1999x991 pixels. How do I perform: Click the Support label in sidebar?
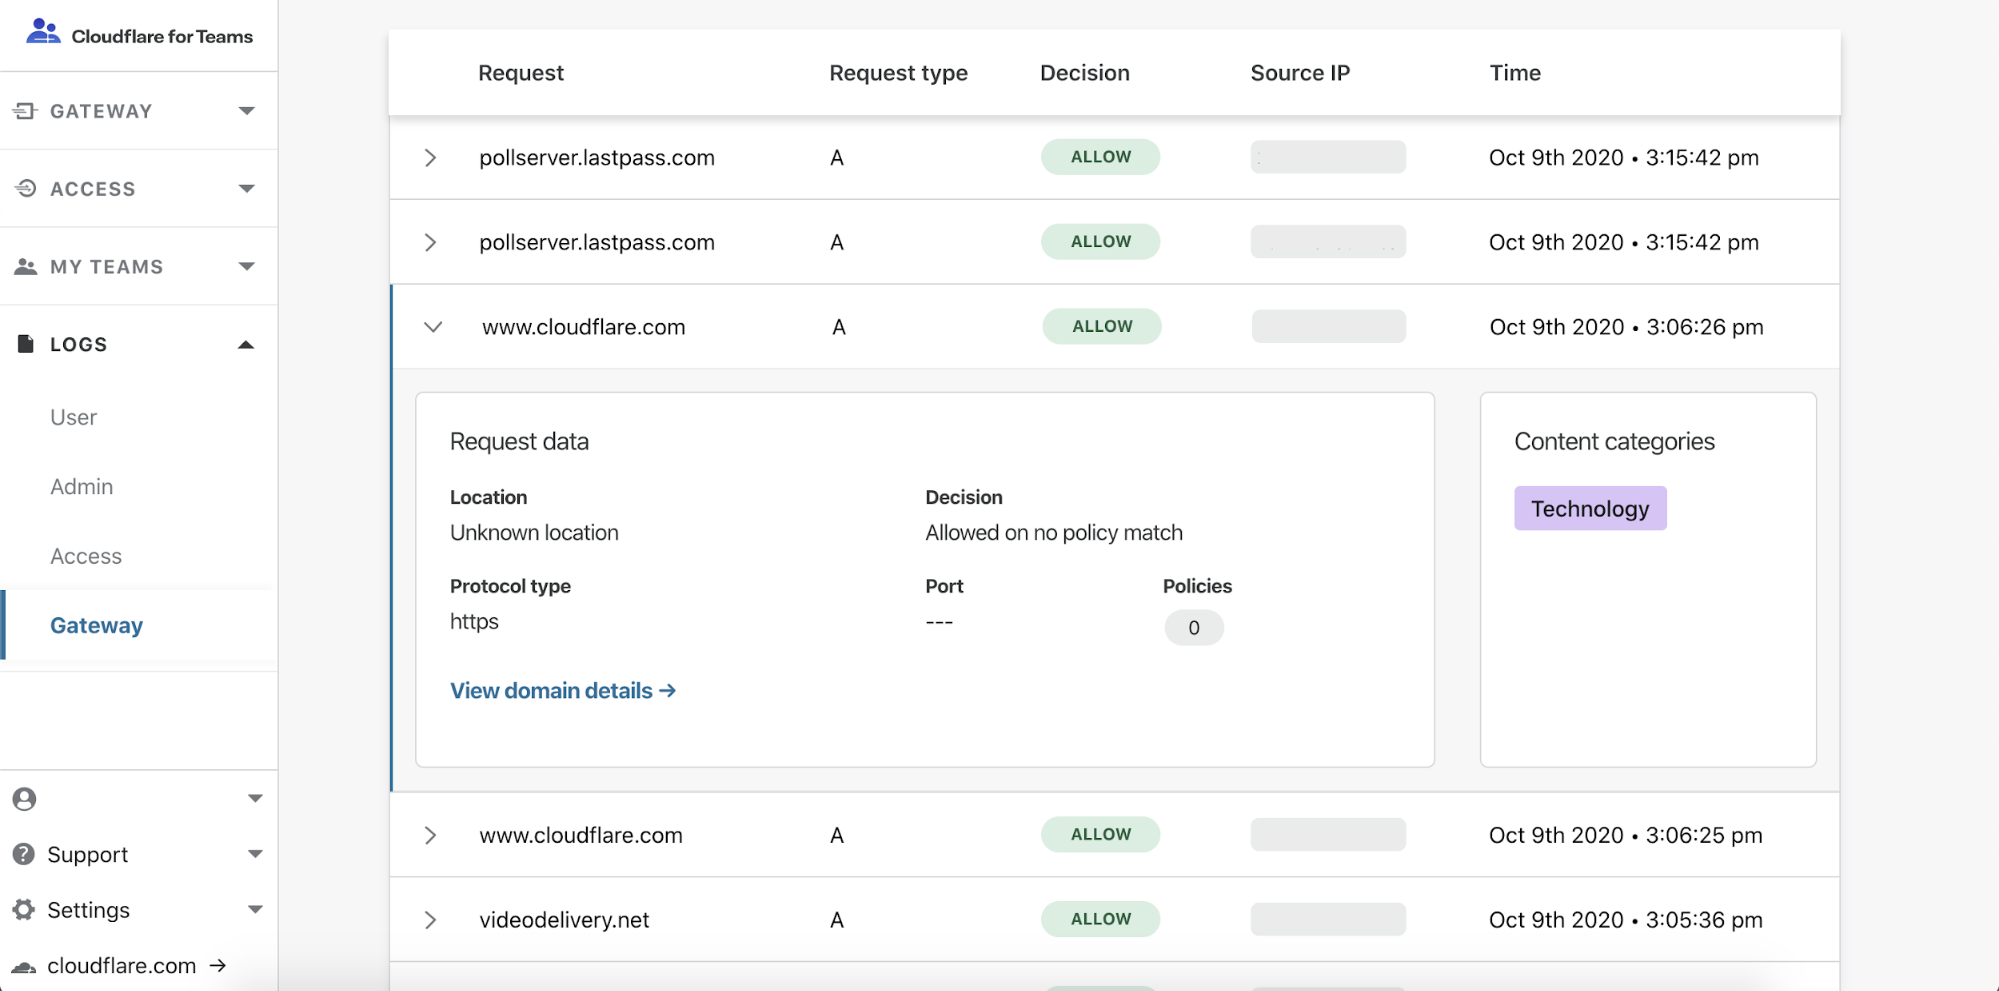tap(88, 855)
